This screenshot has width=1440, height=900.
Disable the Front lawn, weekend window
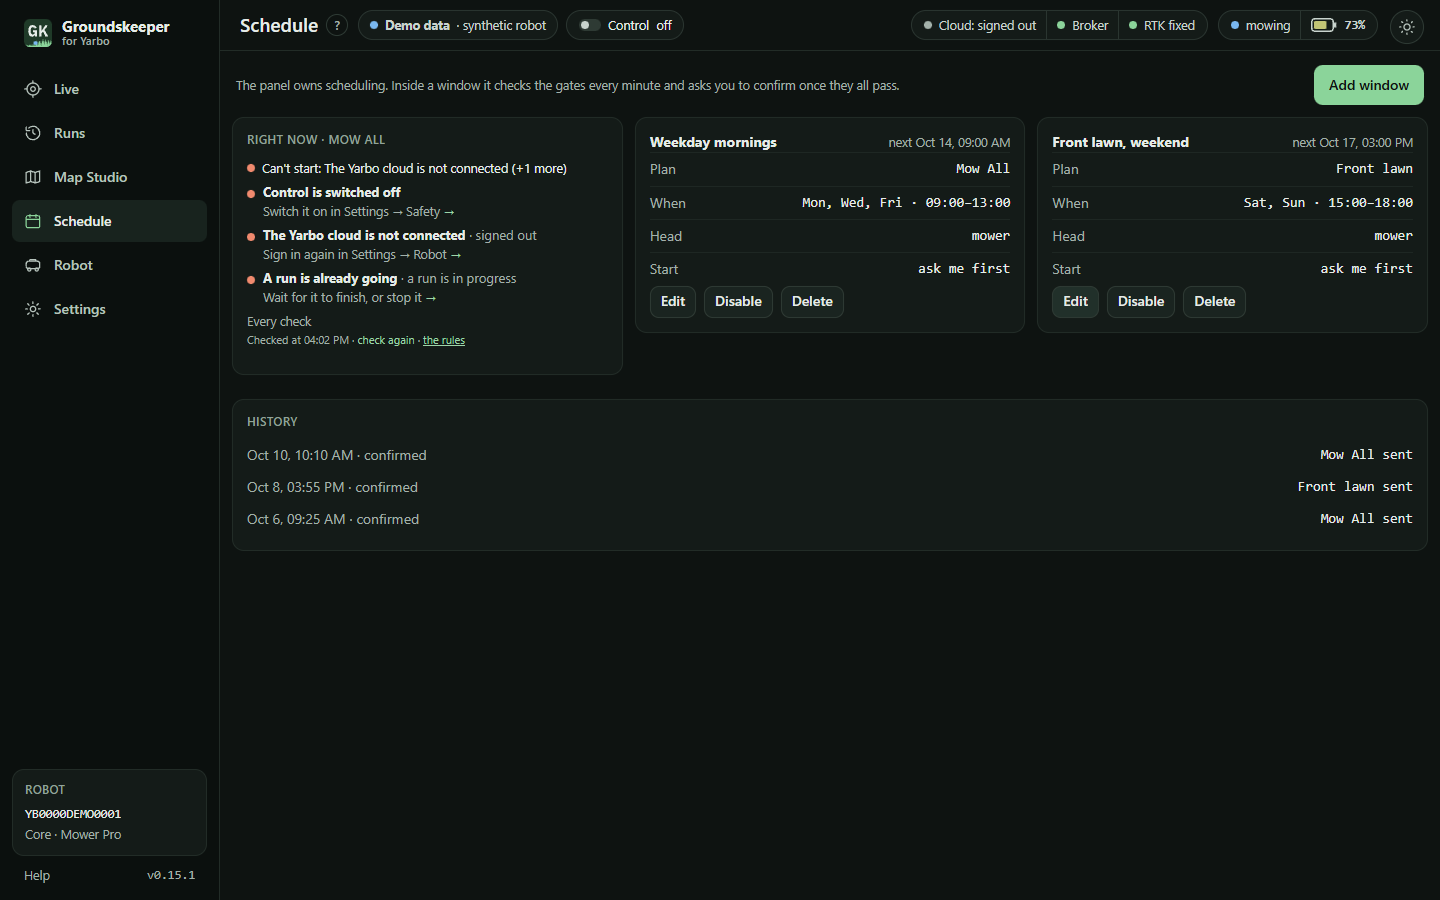pyautogui.click(x=1141, y=302)
